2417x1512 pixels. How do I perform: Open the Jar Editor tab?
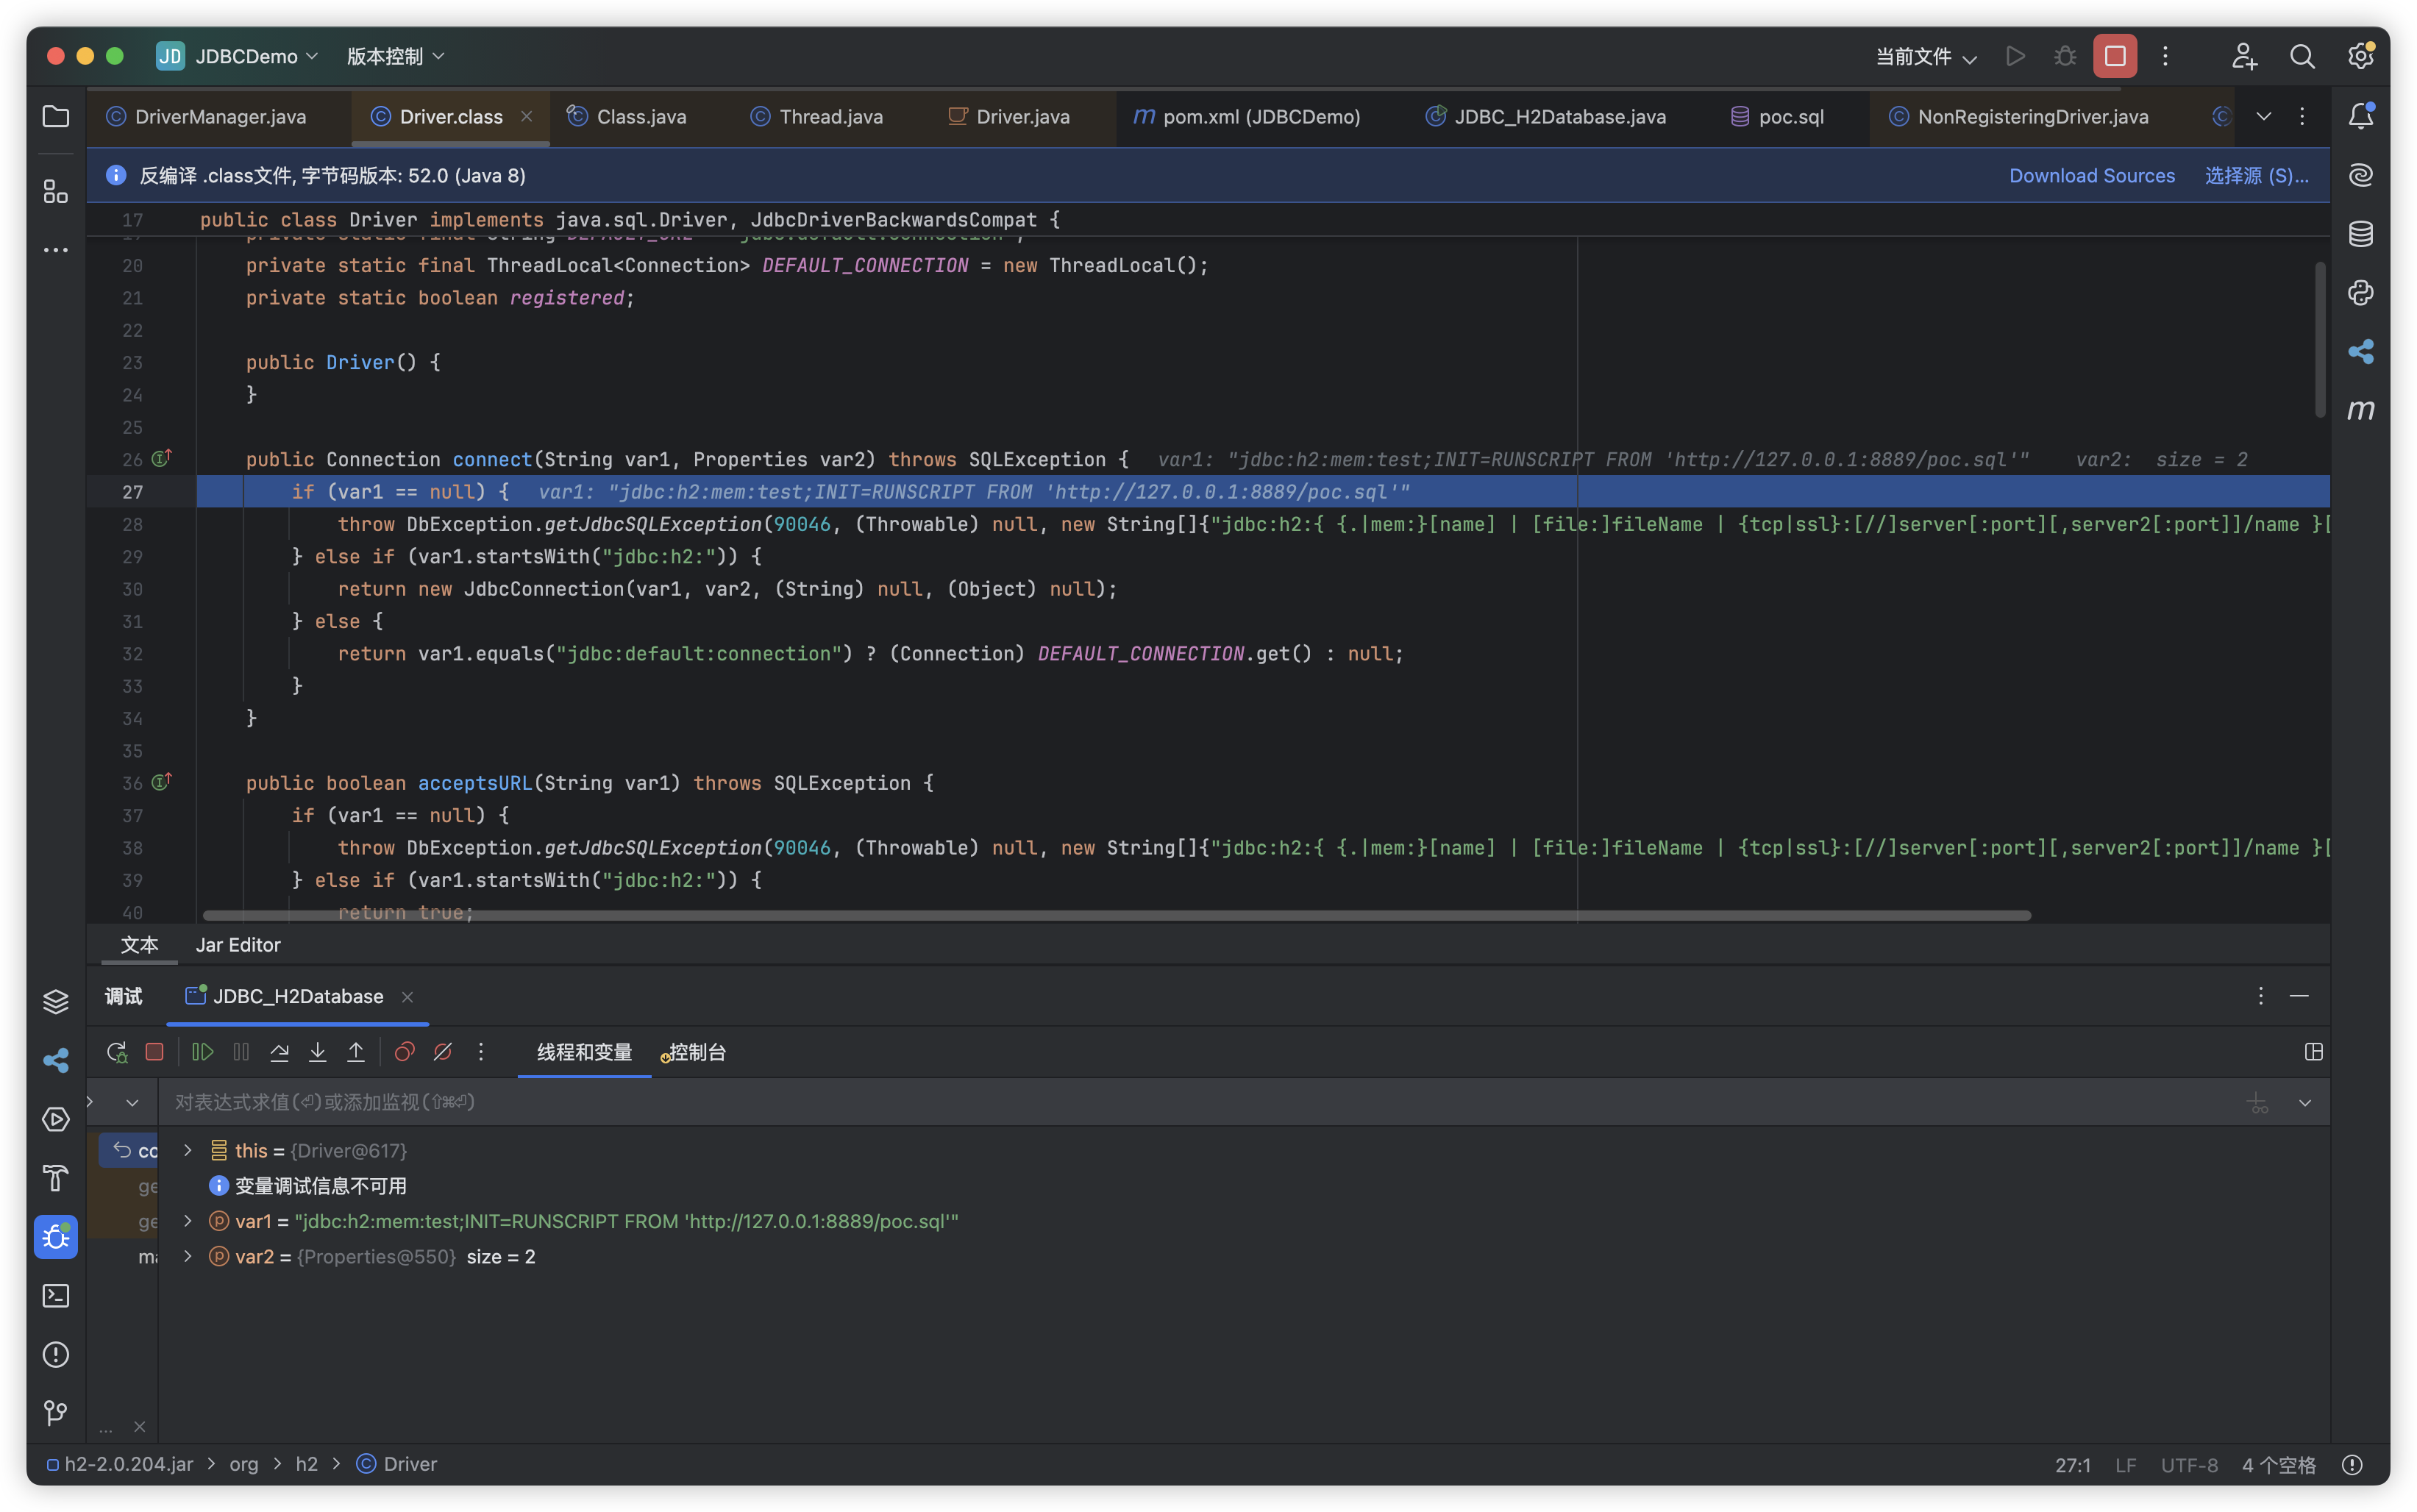tap(238, 945)
